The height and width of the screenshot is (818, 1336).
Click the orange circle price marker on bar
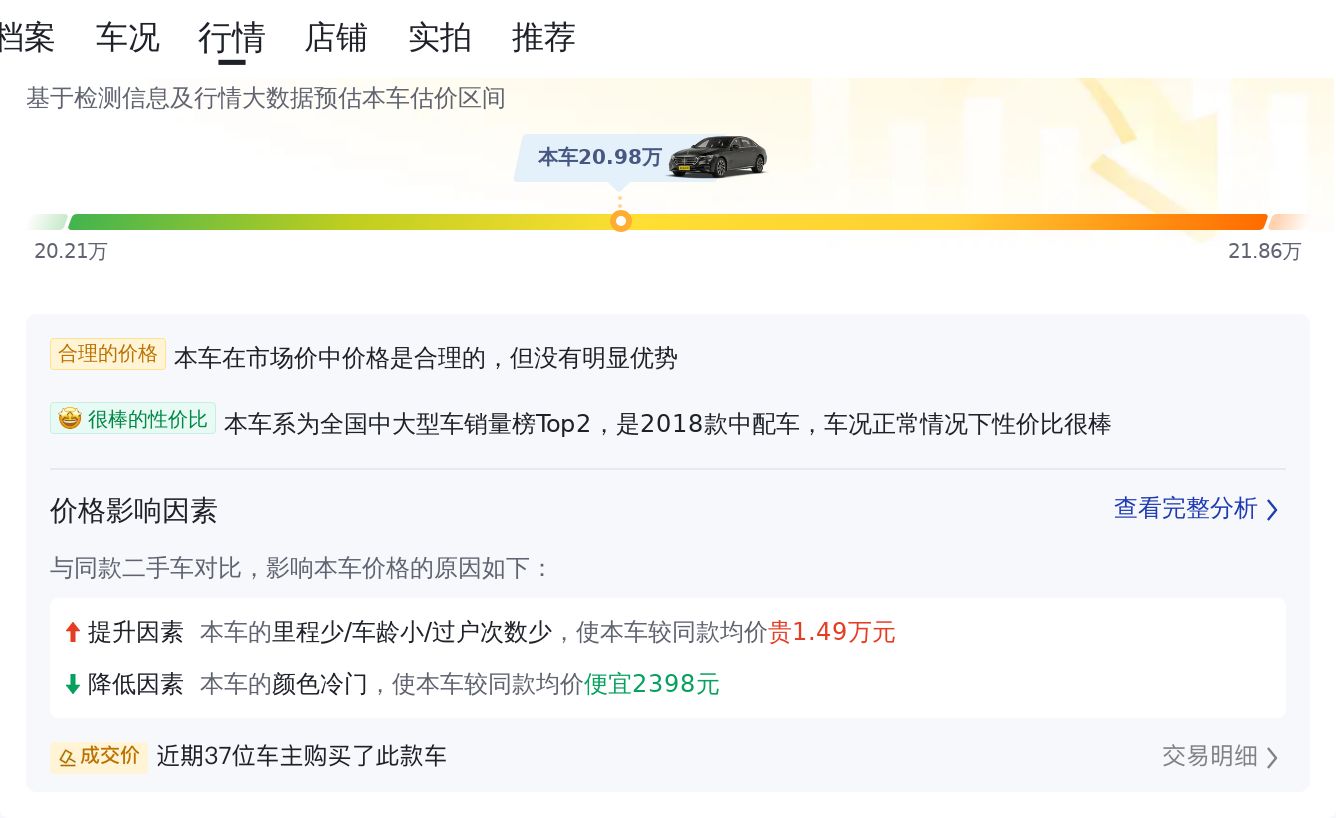[621, 221]
